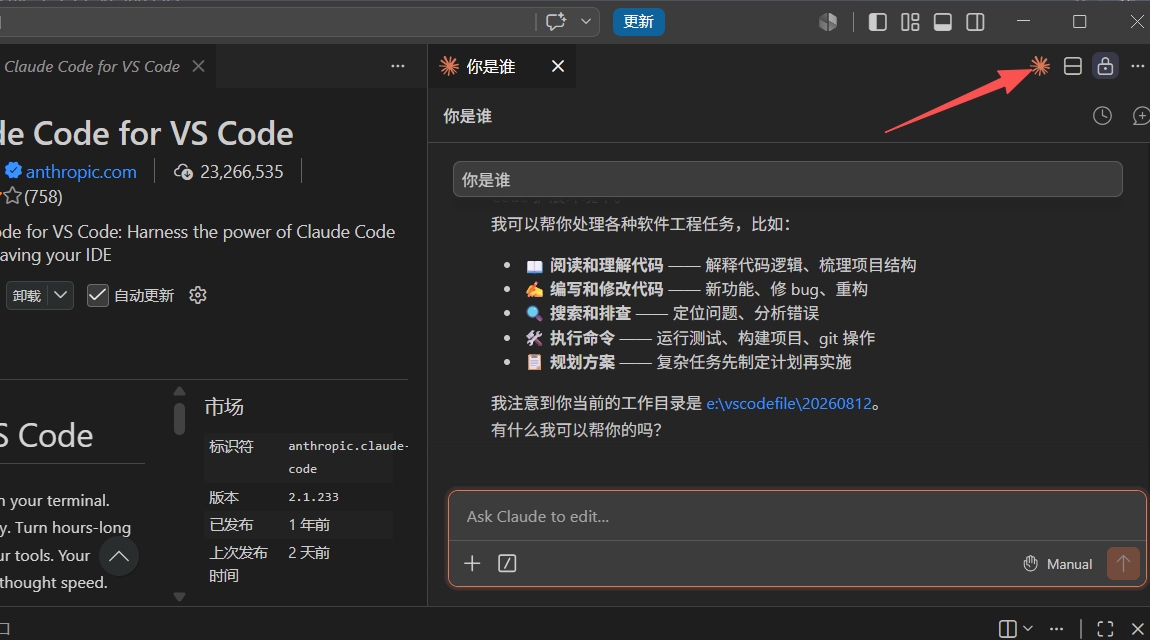Viewport: 1150px width, 640px height.
Task: Click the blue 更新 update button
Action: pyautogui.click(x=638, y=22)
